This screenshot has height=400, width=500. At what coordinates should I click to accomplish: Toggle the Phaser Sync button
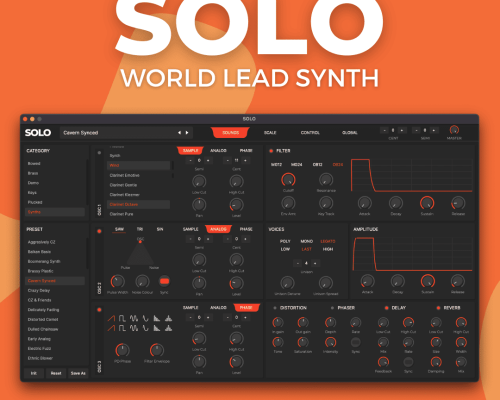(x=356, y=342)
